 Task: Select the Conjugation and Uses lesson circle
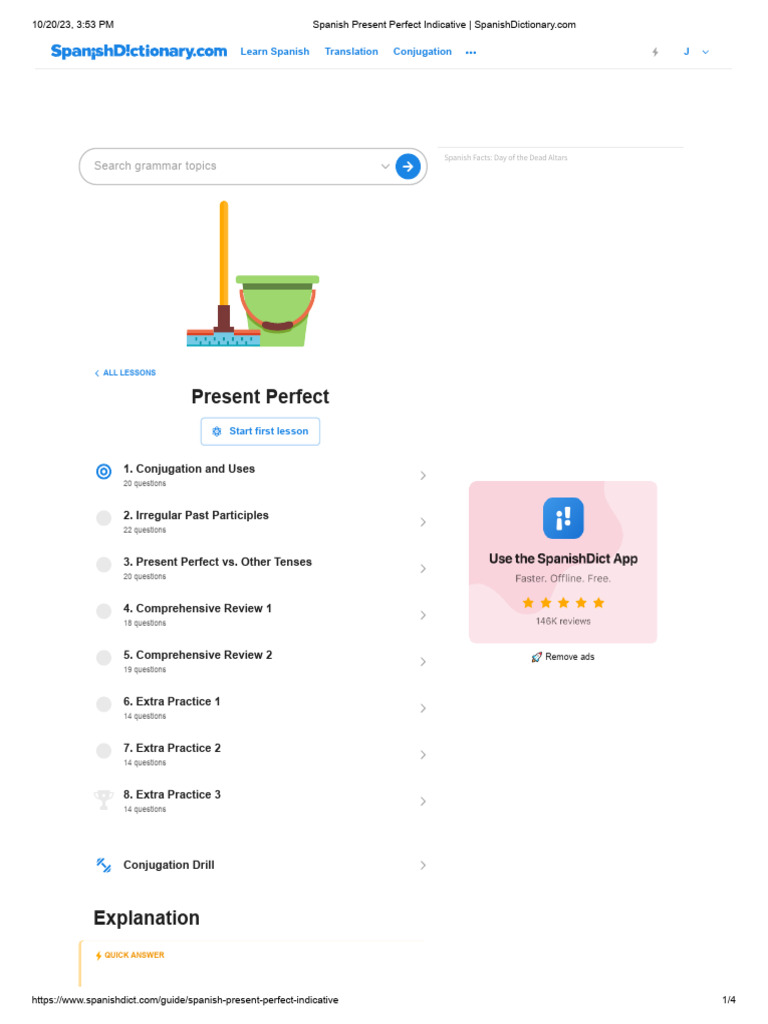coord(104,472)
